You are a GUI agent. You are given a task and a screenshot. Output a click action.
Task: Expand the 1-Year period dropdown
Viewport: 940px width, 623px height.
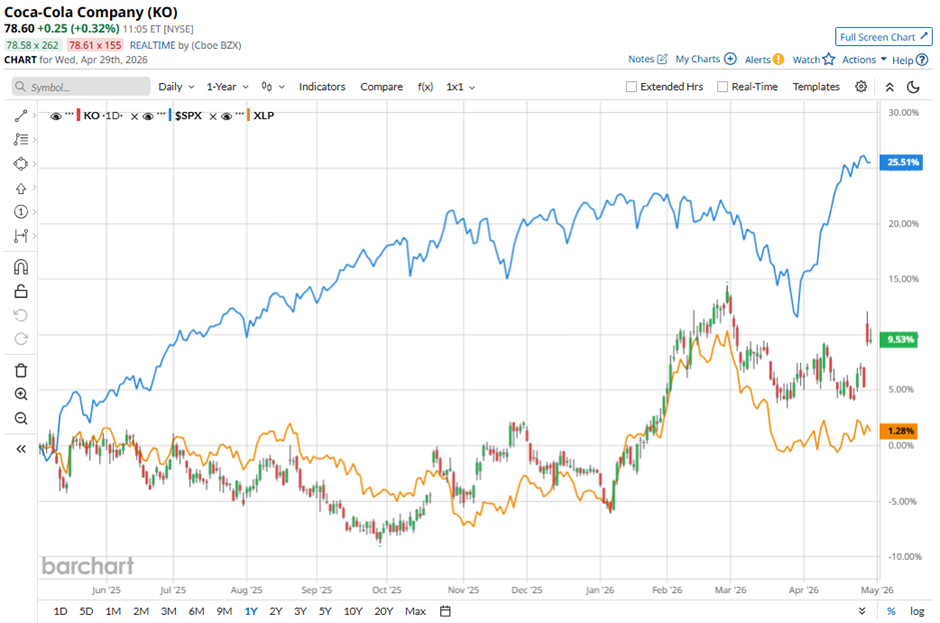(x=228, y=87)
